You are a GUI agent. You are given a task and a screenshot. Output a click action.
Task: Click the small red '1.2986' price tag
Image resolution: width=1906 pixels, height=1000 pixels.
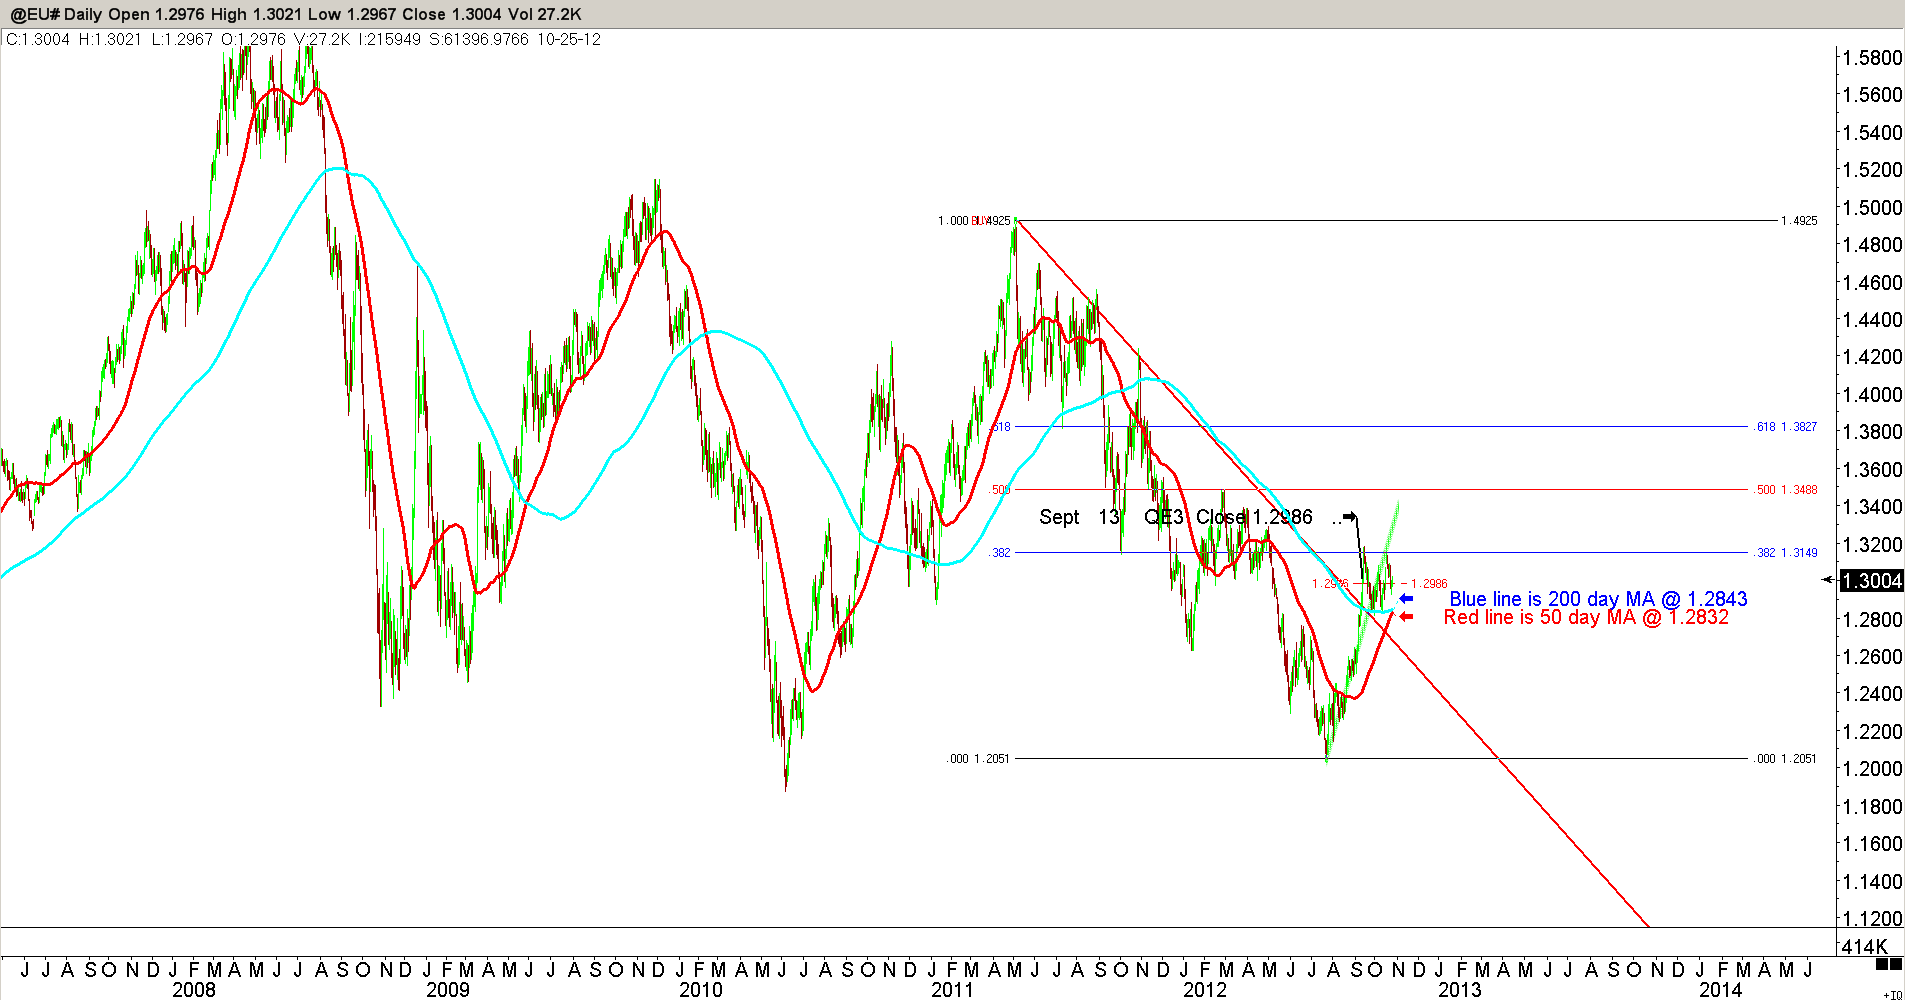click(1430, 584)
